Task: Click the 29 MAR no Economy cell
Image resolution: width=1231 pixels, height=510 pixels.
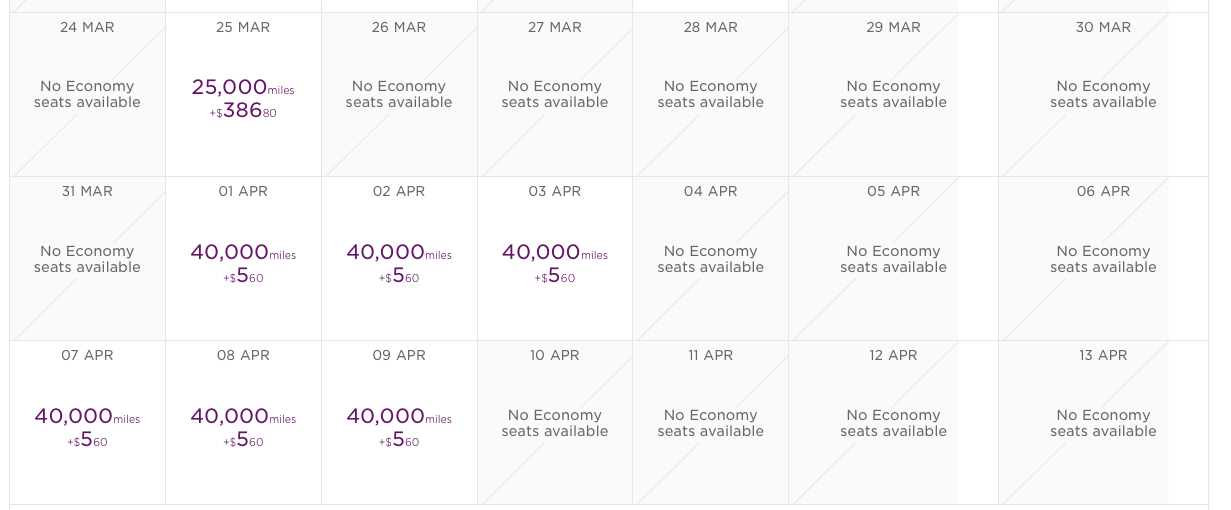Action: tap(893, 95)
